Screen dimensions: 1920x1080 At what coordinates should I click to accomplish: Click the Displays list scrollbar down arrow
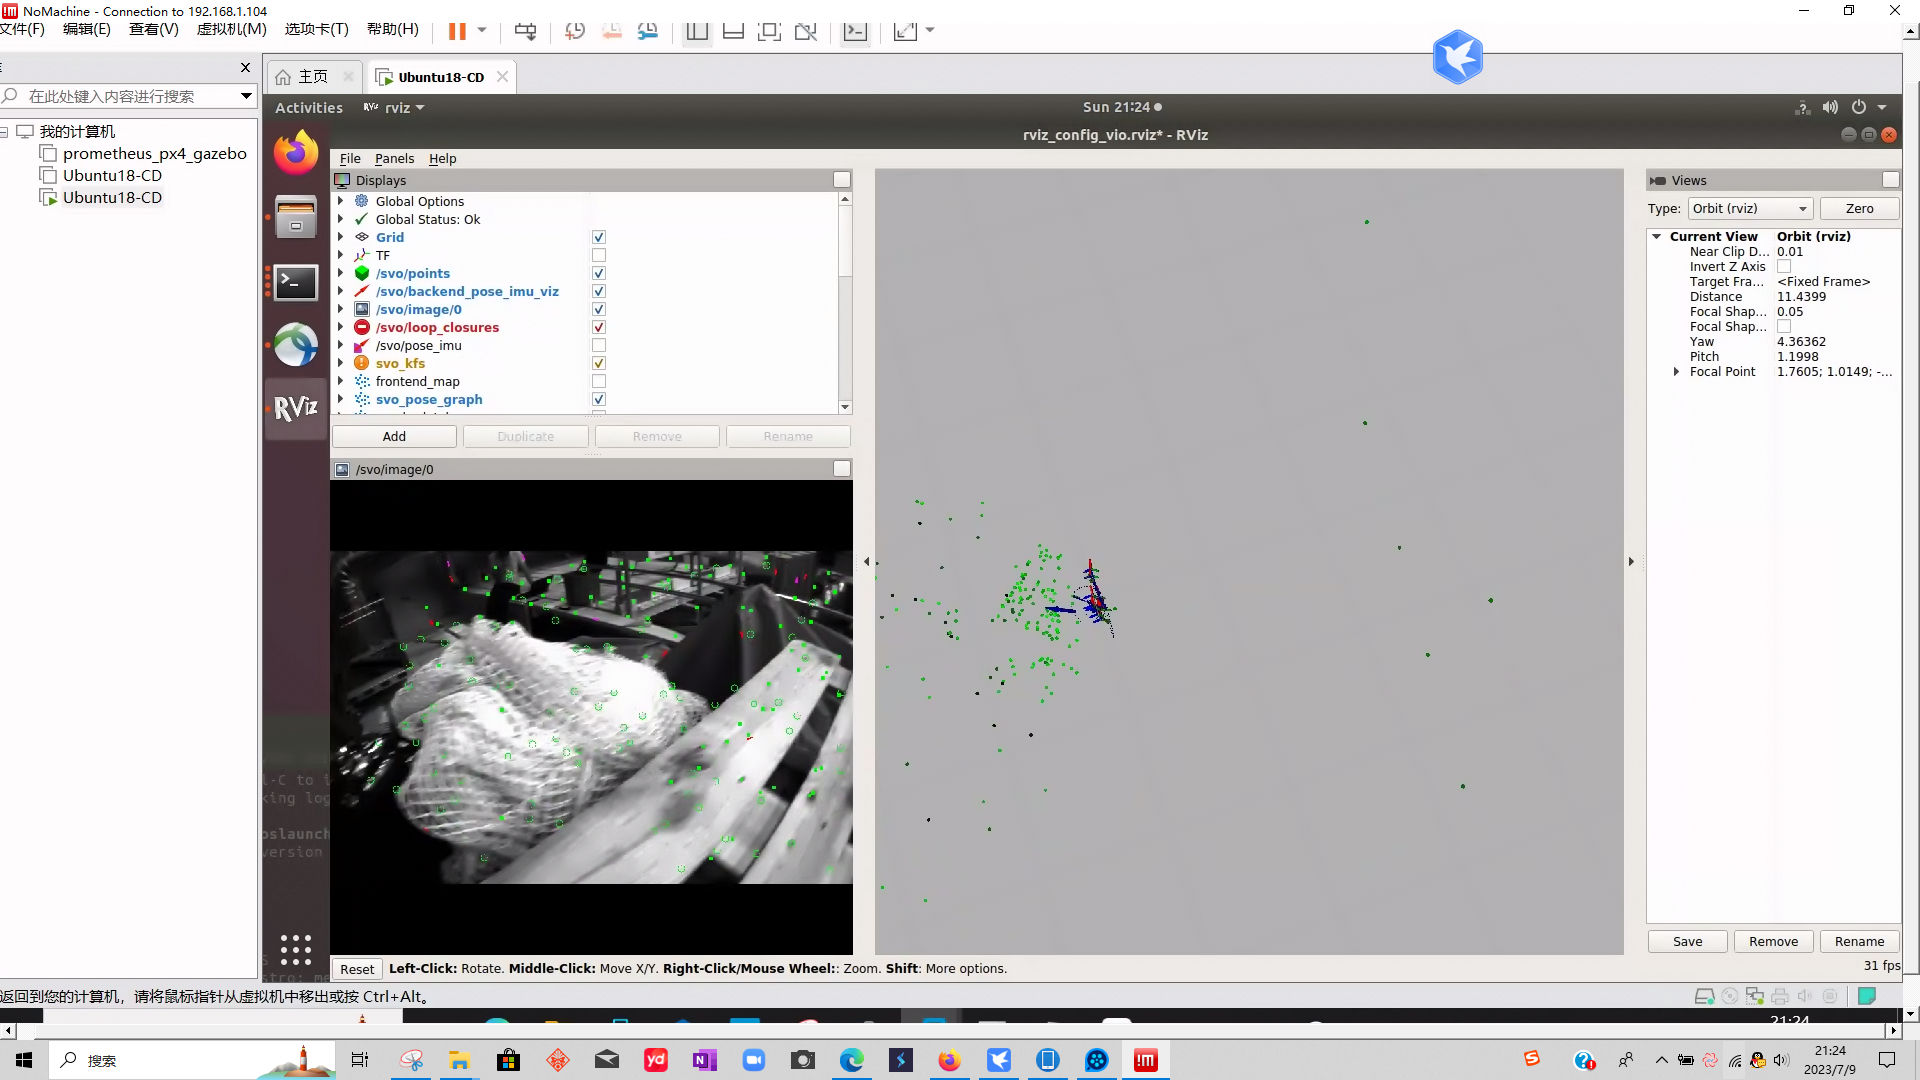(x=845, y=407)
